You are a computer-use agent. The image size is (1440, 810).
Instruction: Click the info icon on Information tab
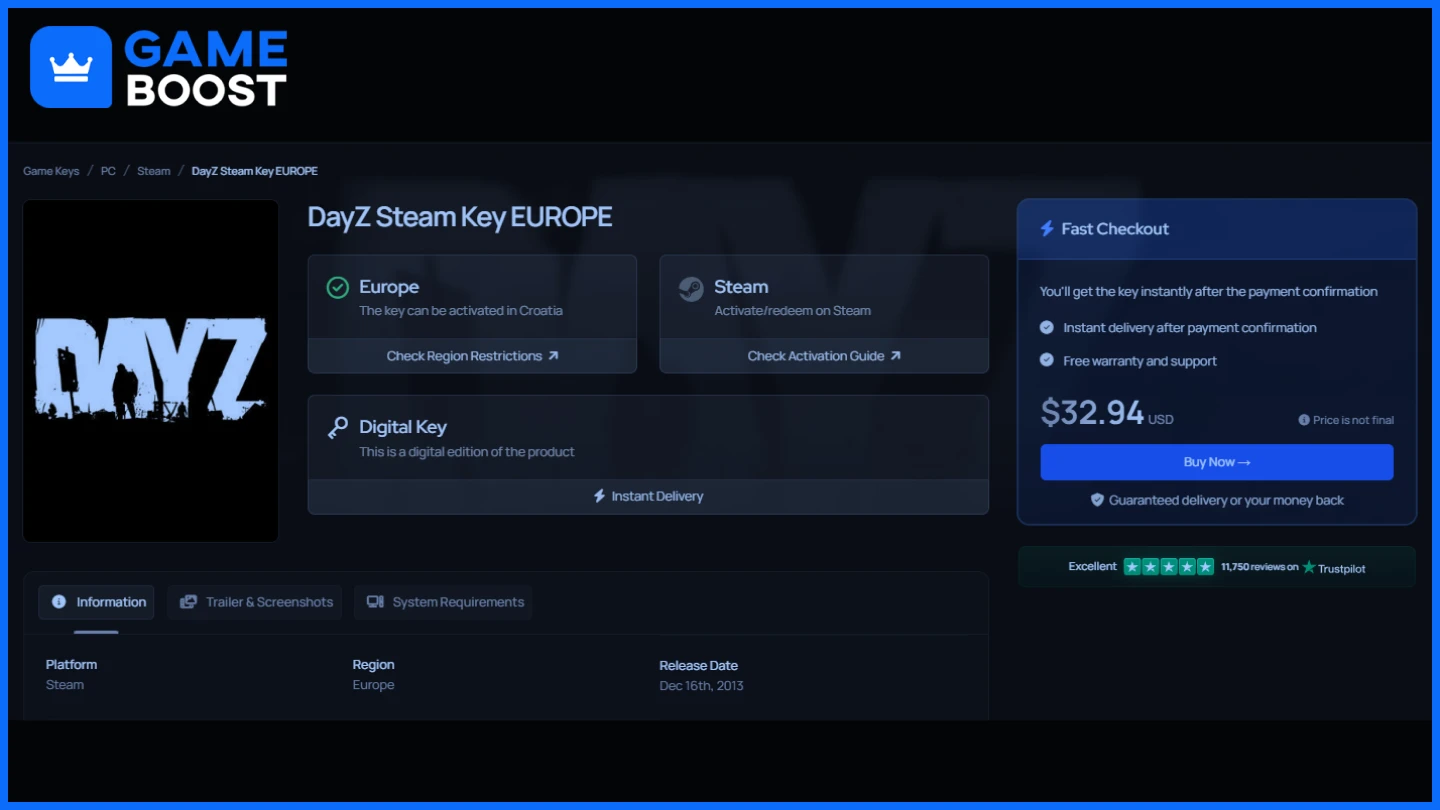(x=59, y=602)
